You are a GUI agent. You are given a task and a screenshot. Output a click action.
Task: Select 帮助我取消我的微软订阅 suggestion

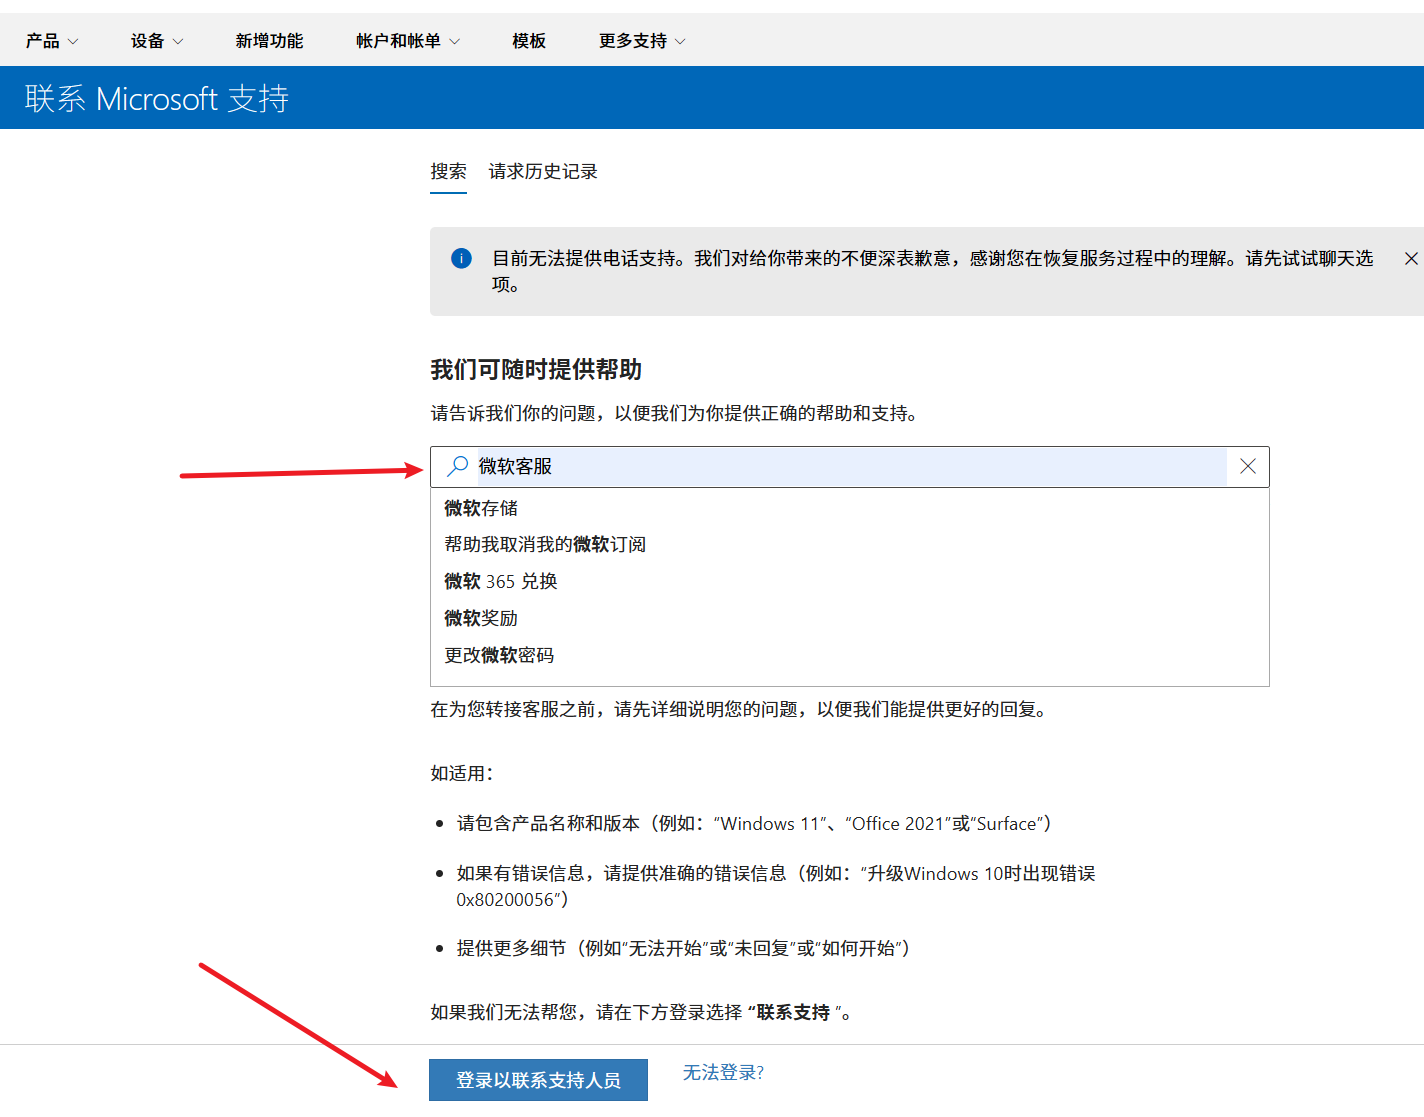(546, 544)
